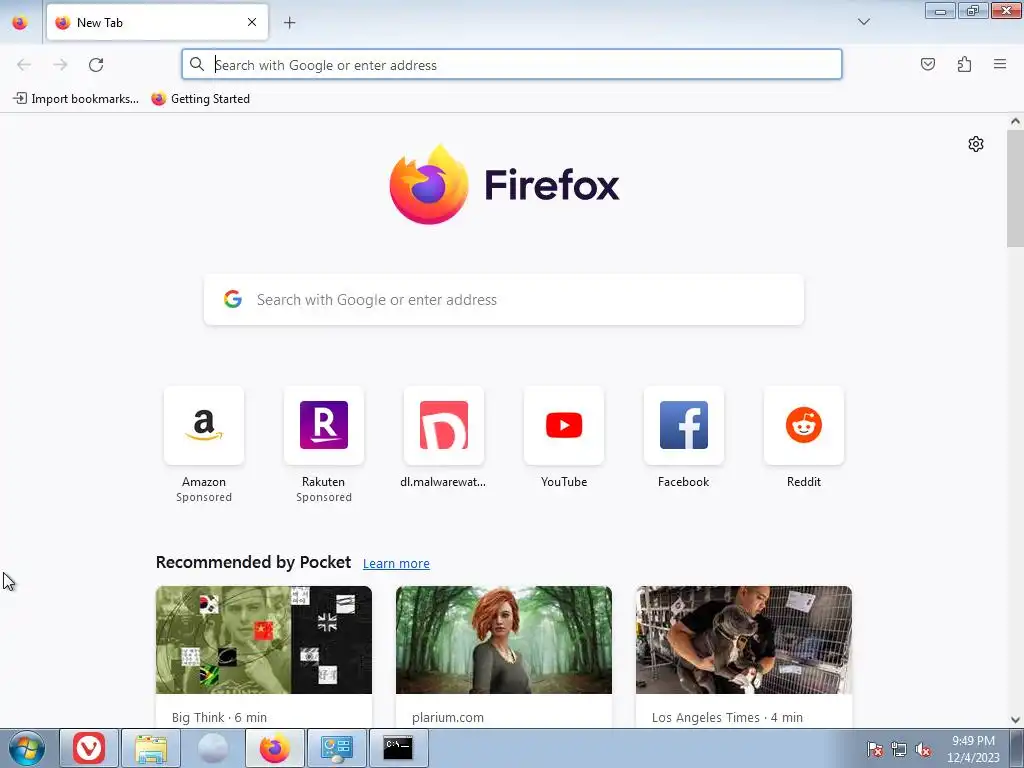Open the Windows Start menu orb
Viewport: 1024px width, 768px height.
[x=27, y=748]
